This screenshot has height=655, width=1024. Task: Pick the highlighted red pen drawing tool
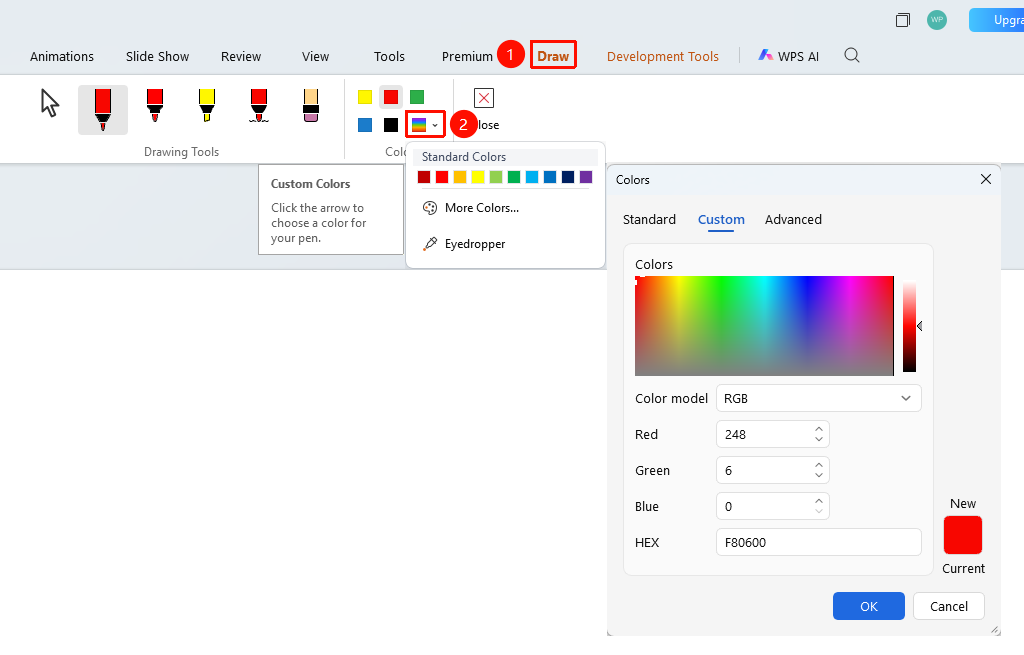[103, 110]
